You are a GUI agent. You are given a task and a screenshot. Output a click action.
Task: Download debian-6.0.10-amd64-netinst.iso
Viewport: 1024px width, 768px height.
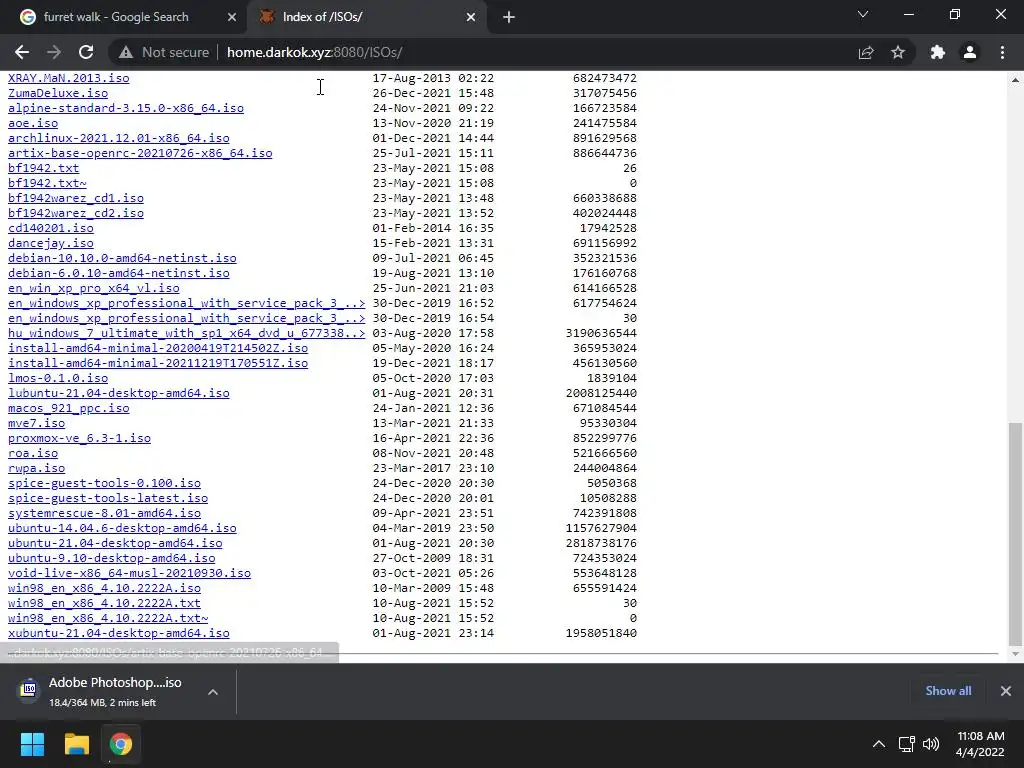[x=119, y=273]
